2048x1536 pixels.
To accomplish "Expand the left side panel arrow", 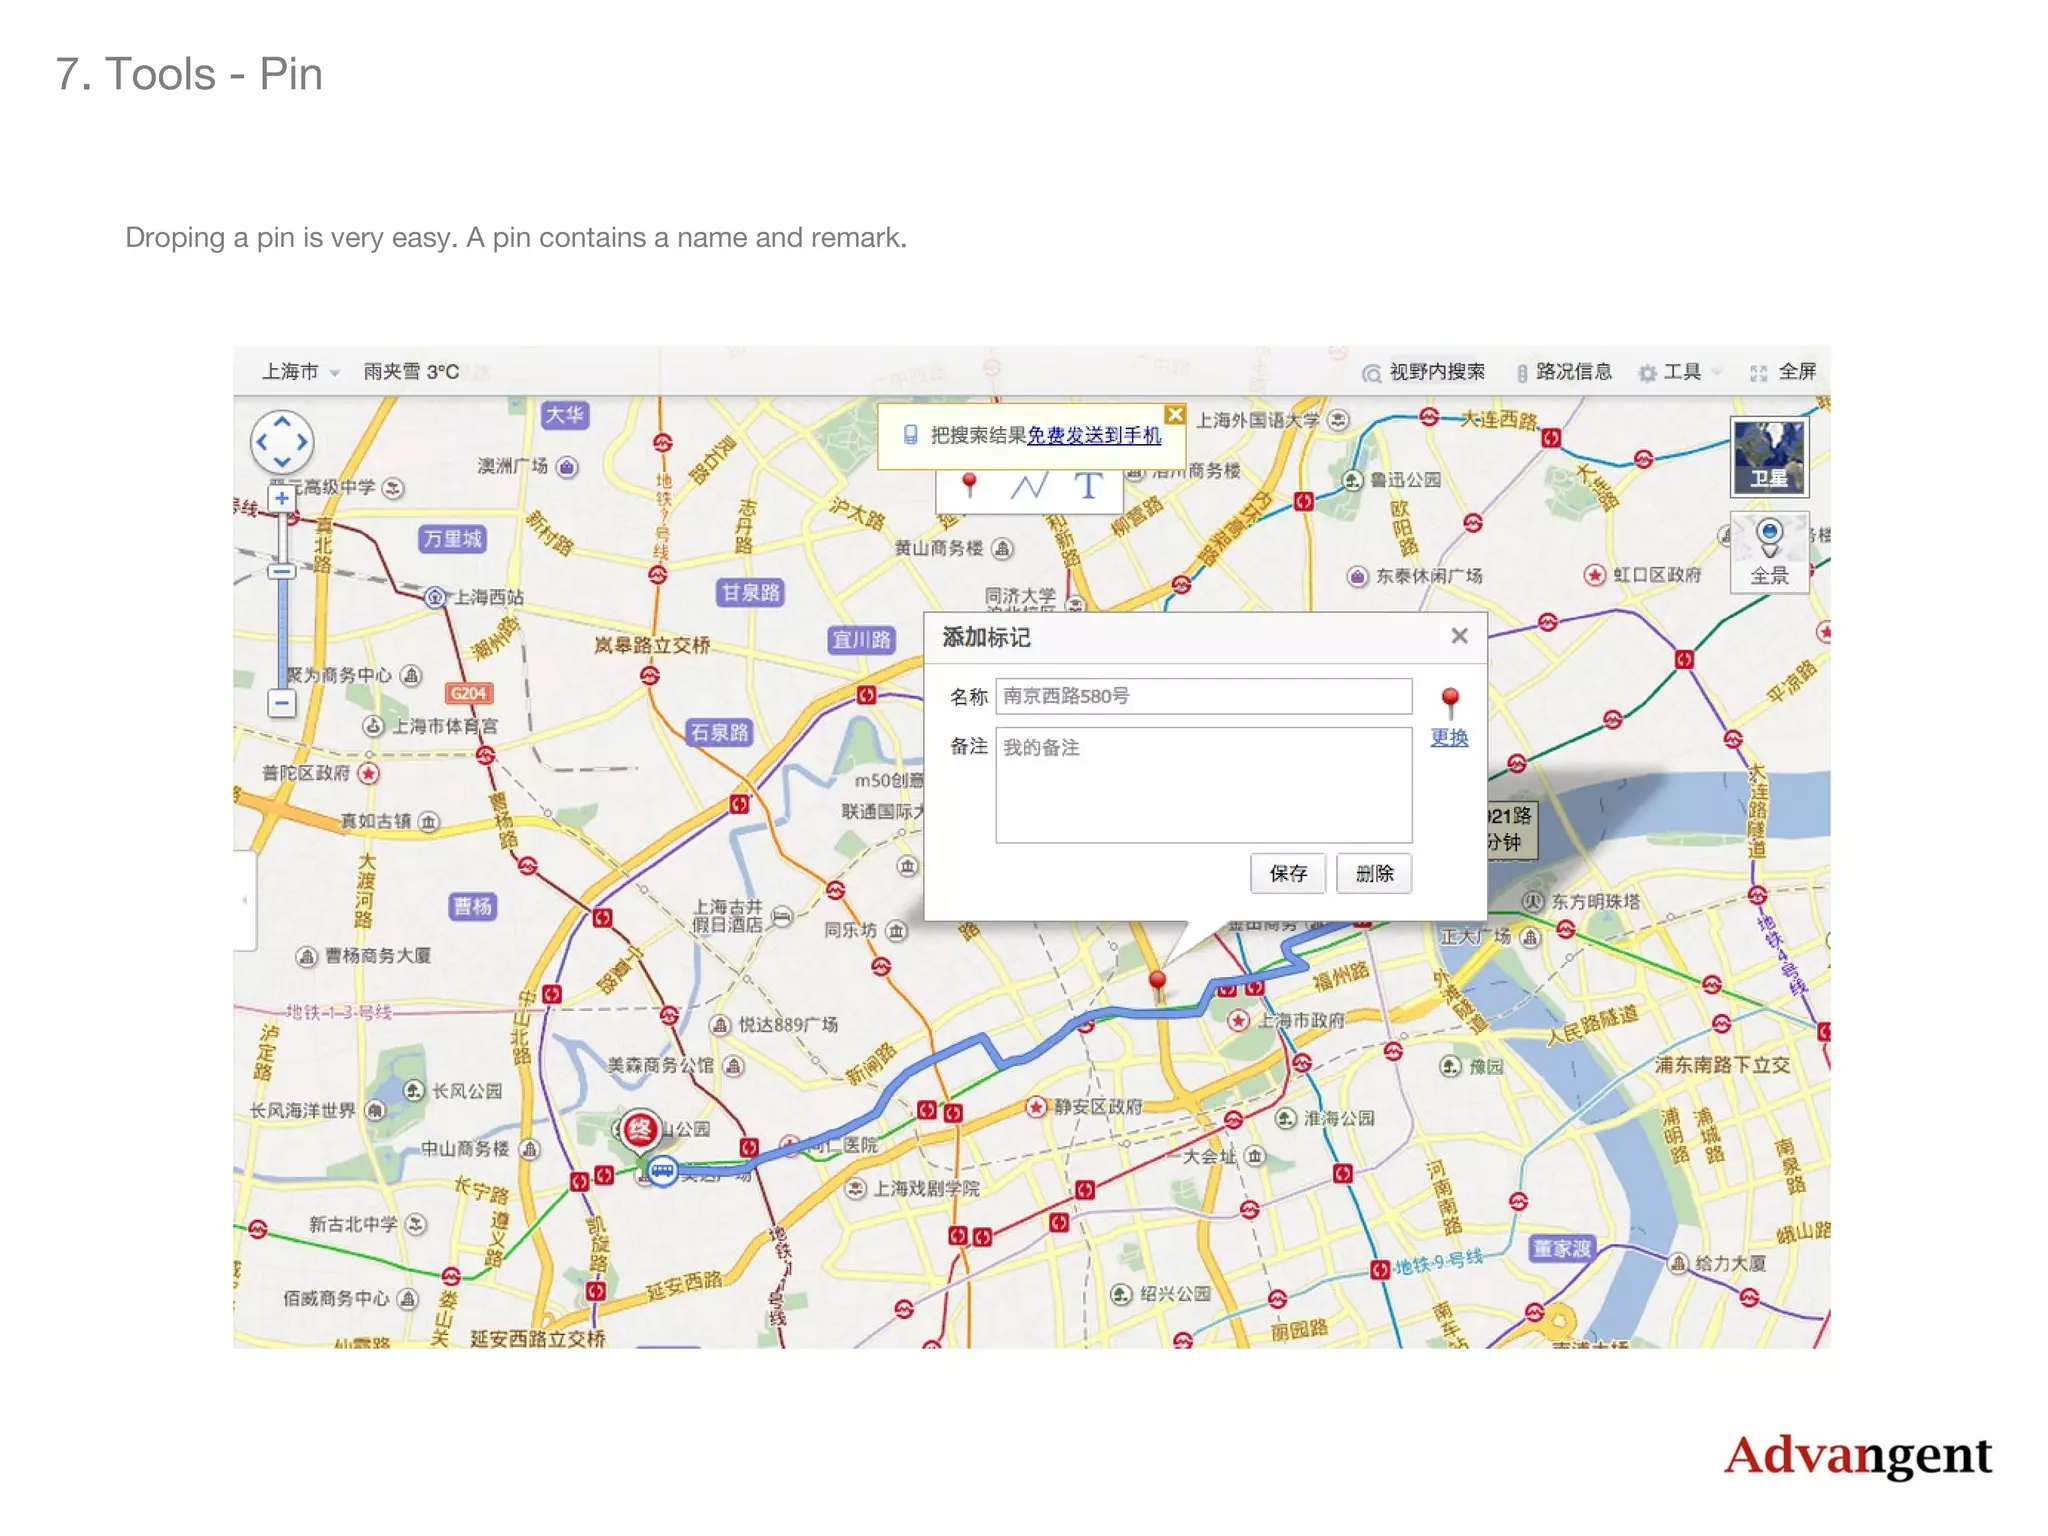I will coord(245,900).
